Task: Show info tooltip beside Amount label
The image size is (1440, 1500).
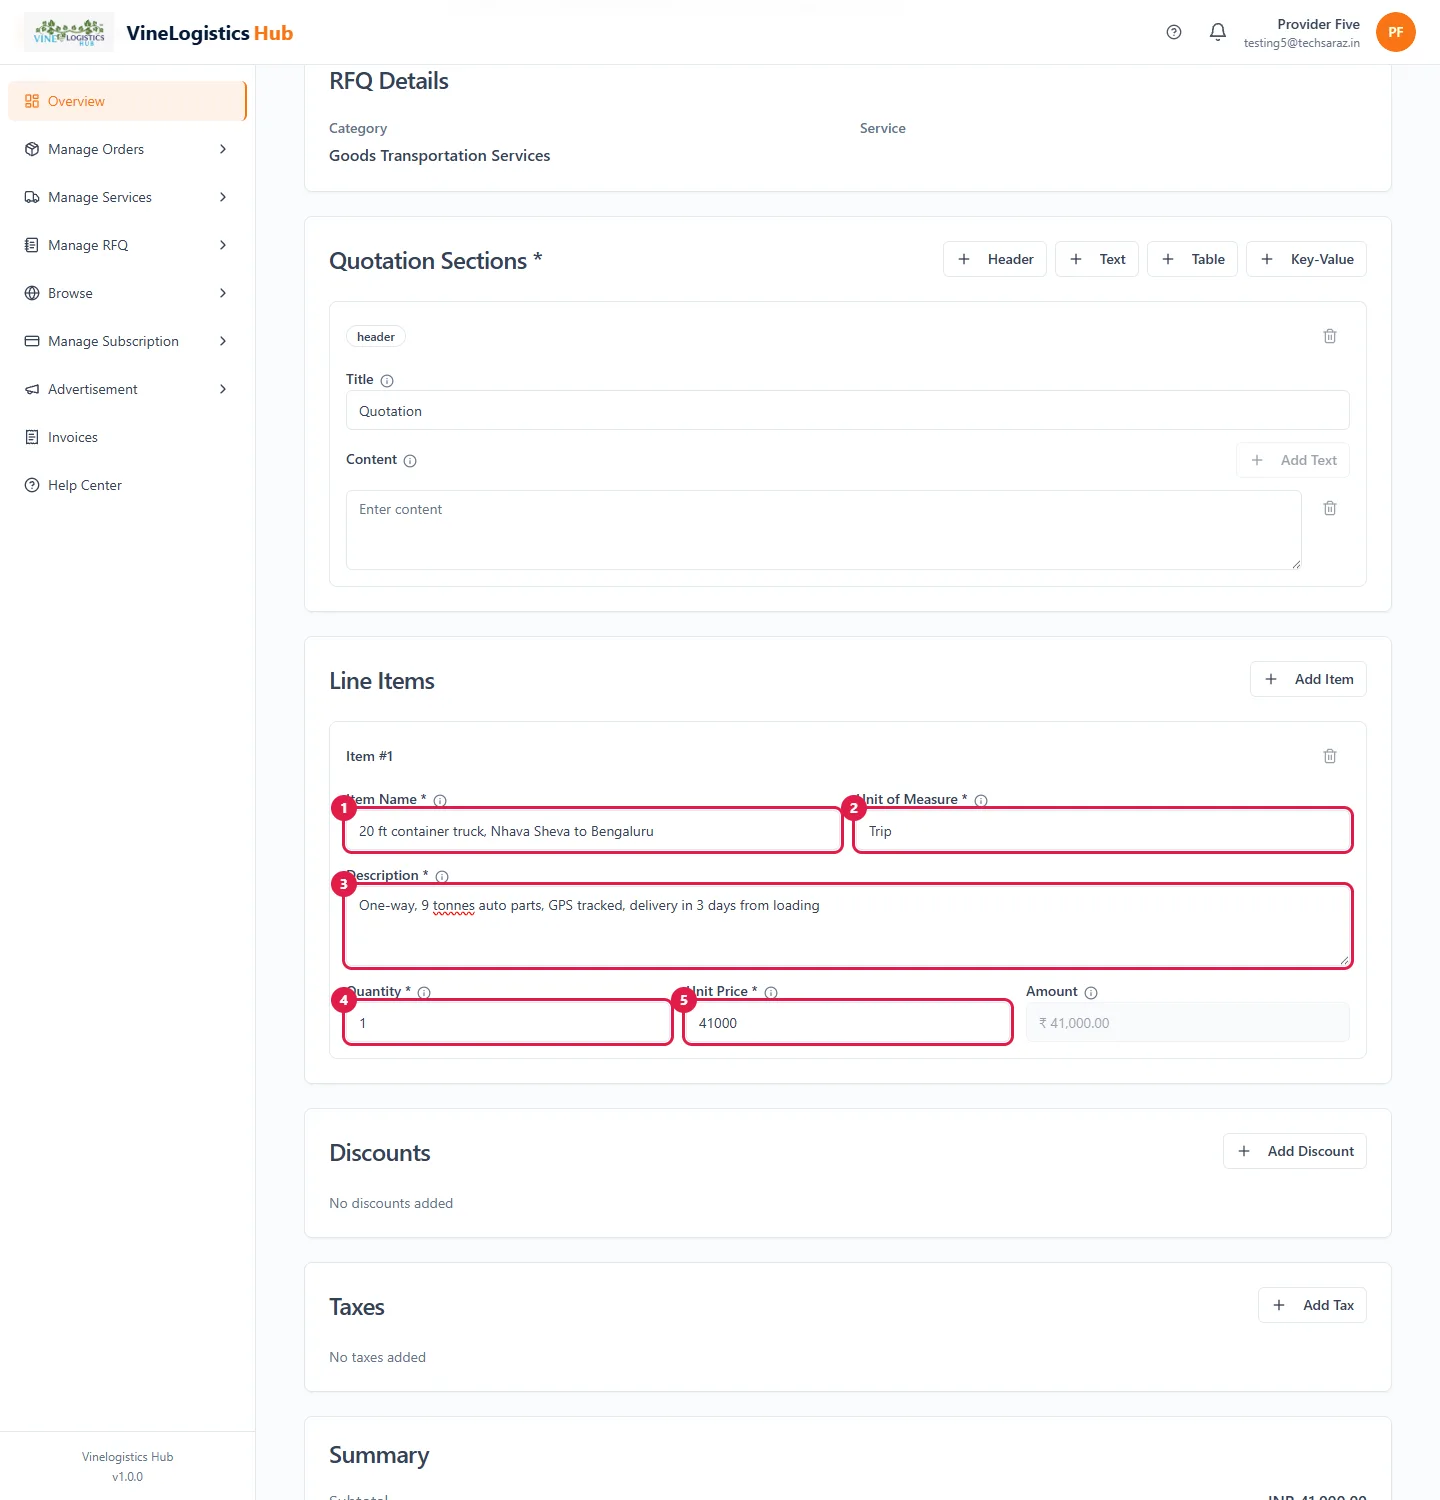Action: pos(1091,993)
